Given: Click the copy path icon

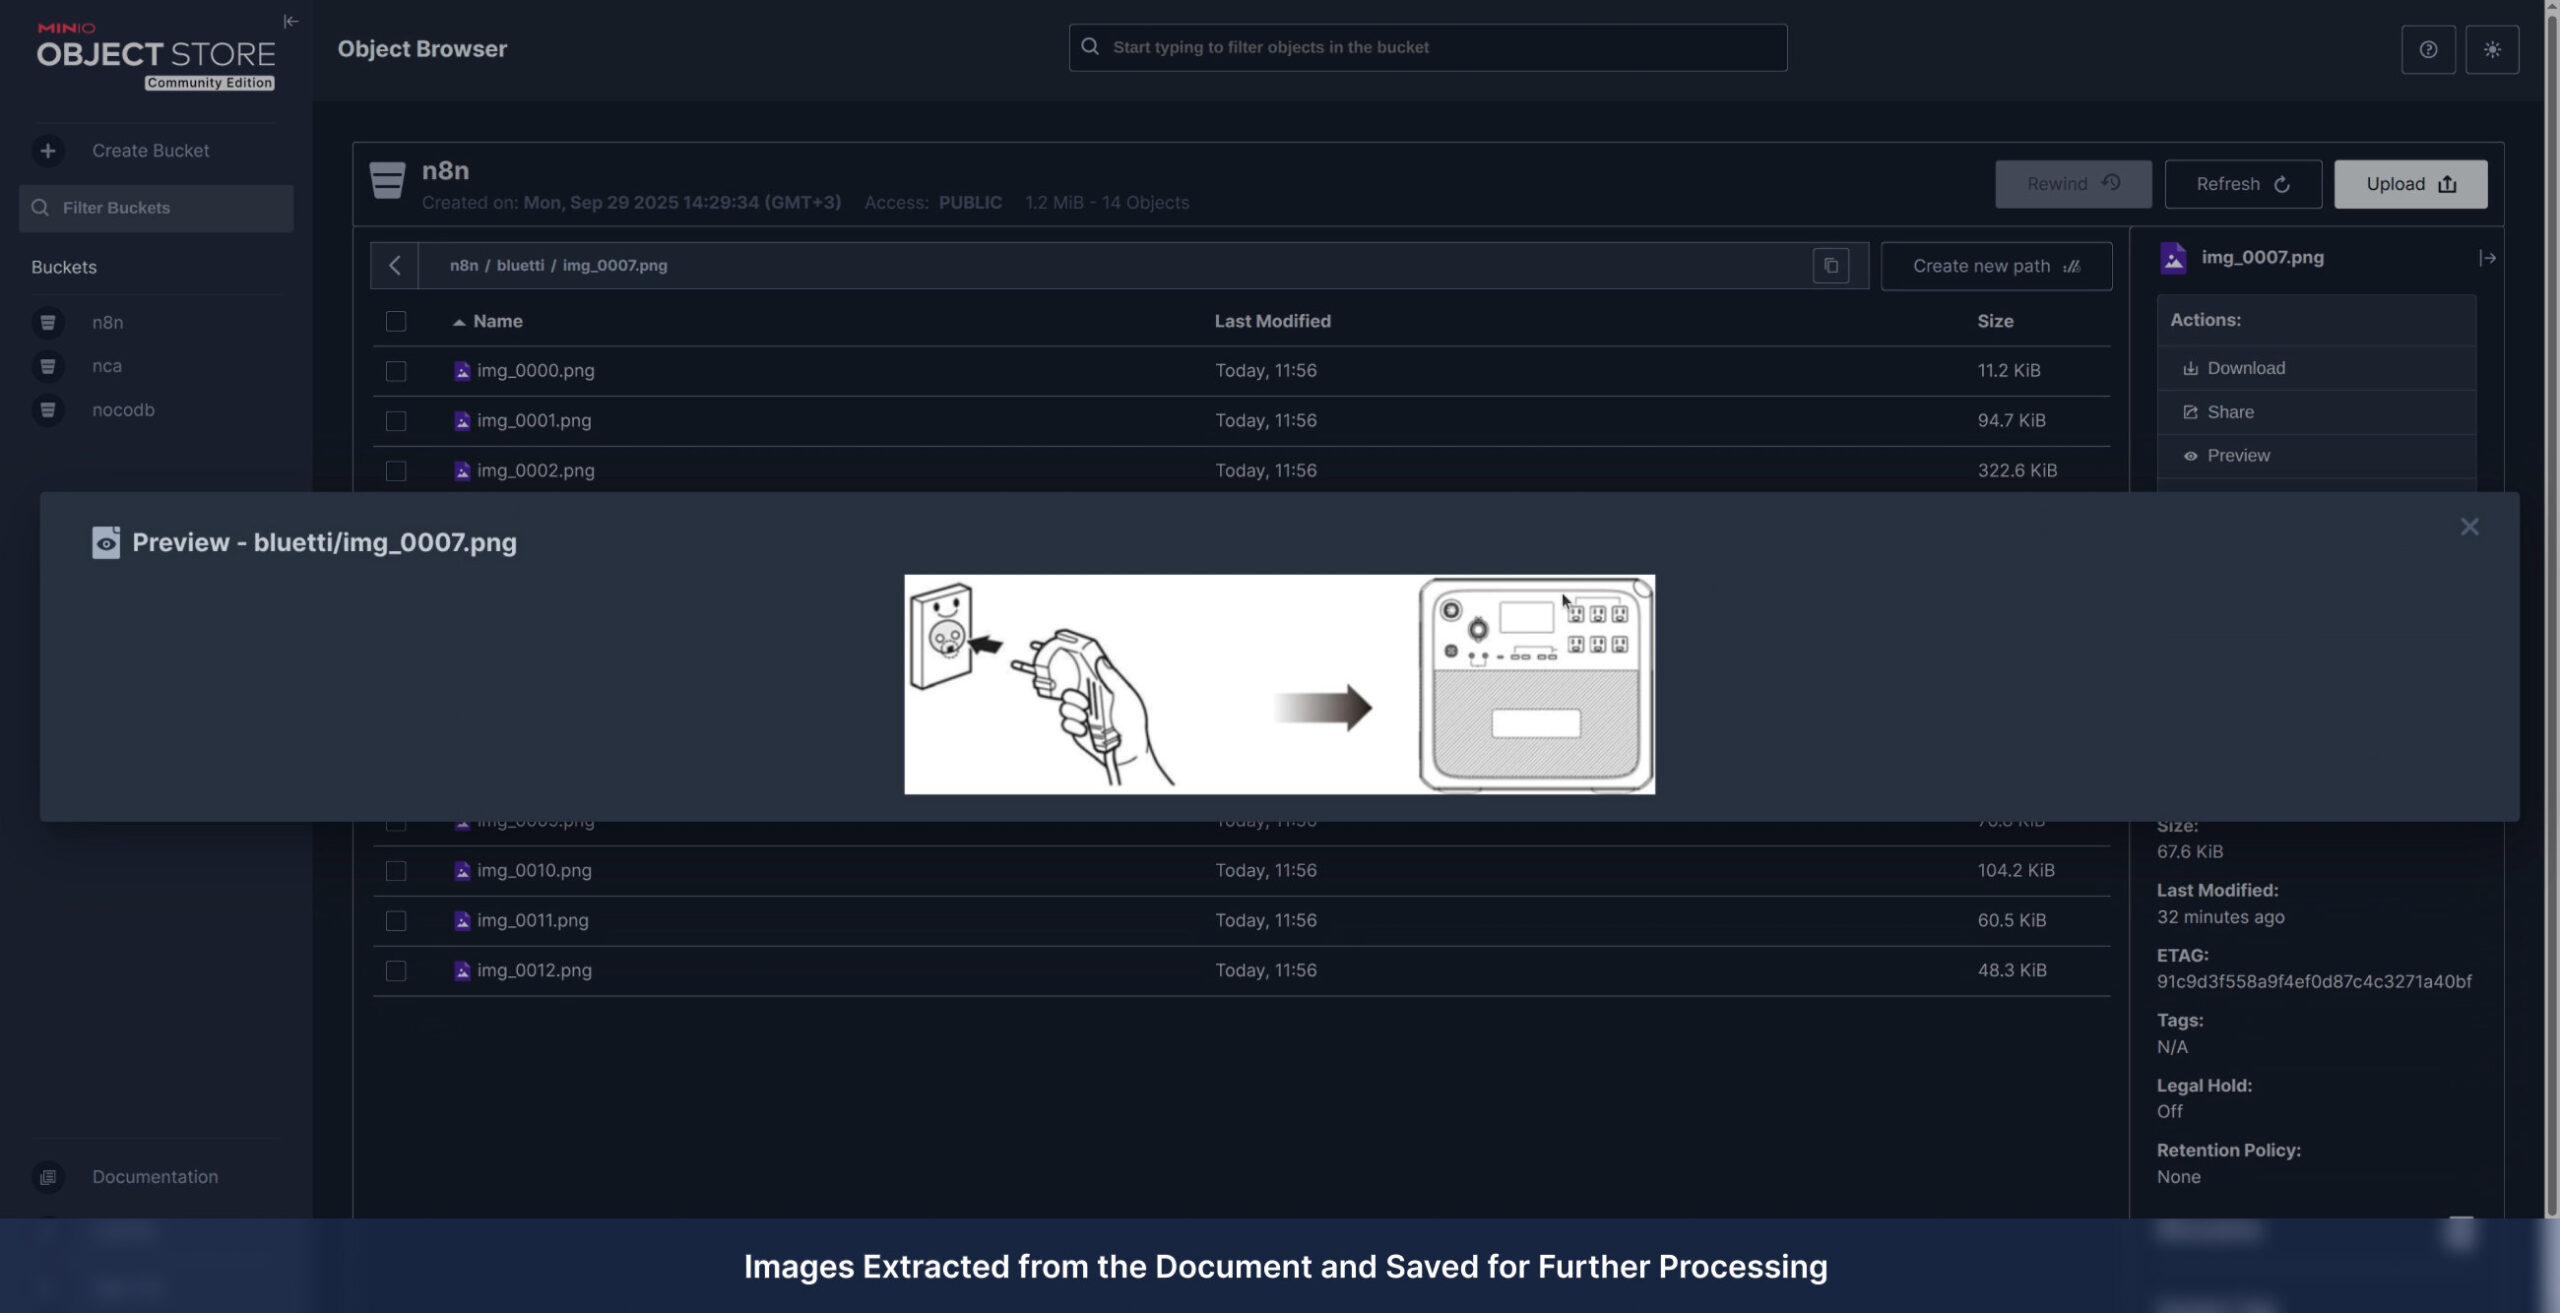Looking at the screenshot, I should click(x=1830, y=266).
